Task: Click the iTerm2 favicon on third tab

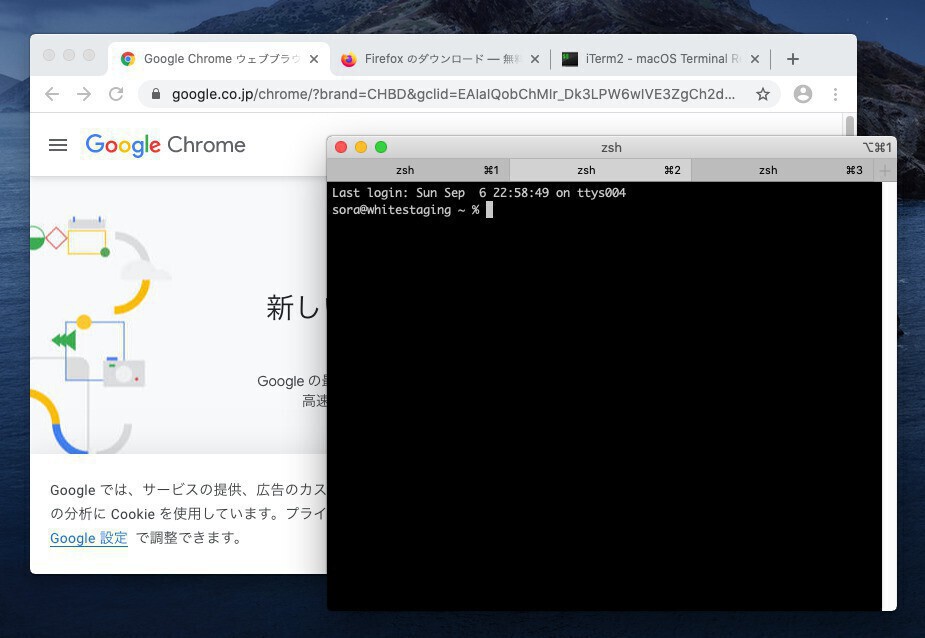Action: point(569,59)
